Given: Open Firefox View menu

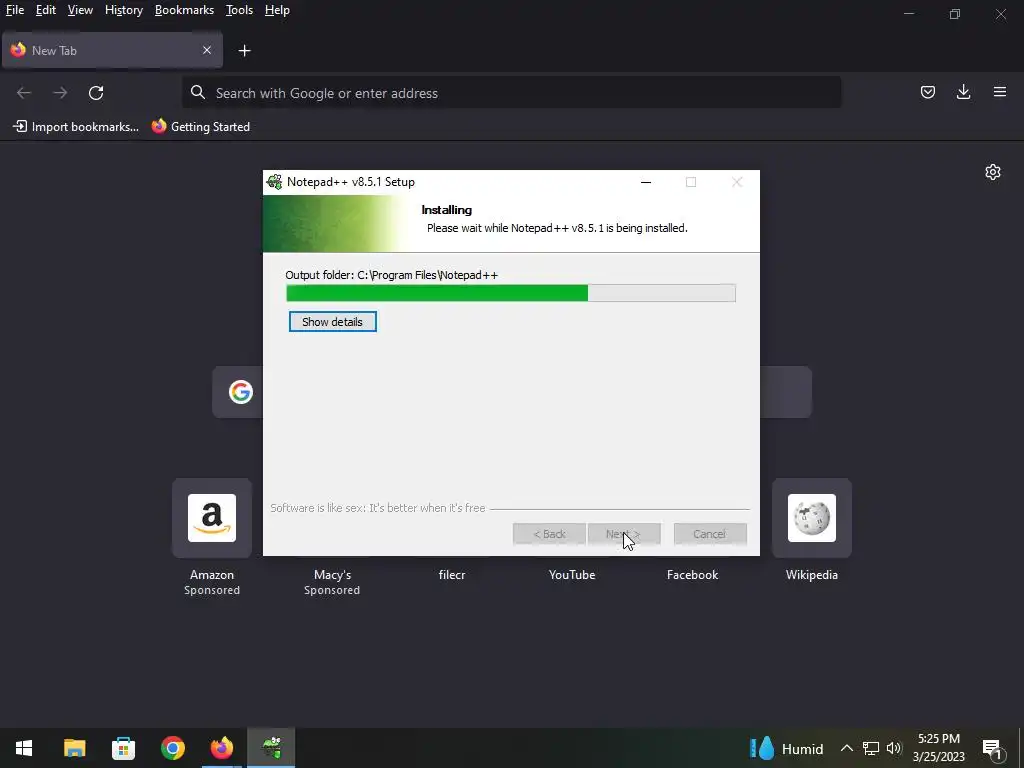Looking at the screenshot, I should 80,10.
